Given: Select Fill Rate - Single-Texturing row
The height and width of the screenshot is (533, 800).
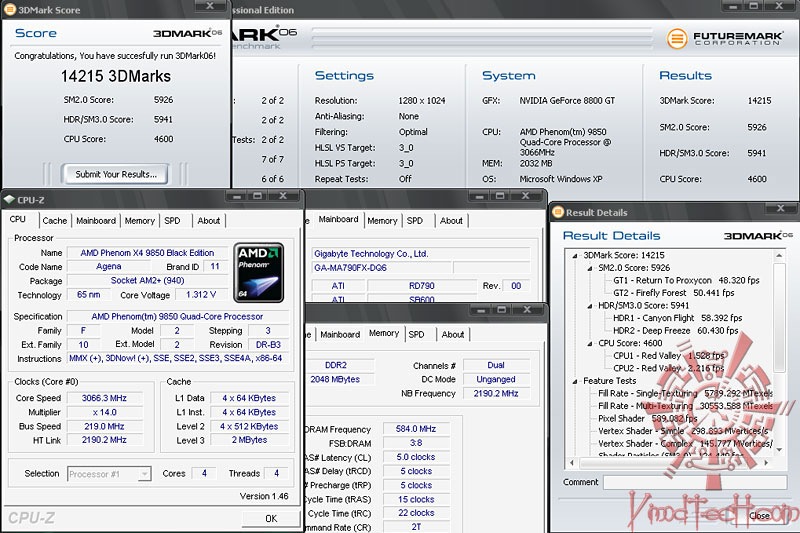Looking at the screenshot, I should (x=685, y=393).
